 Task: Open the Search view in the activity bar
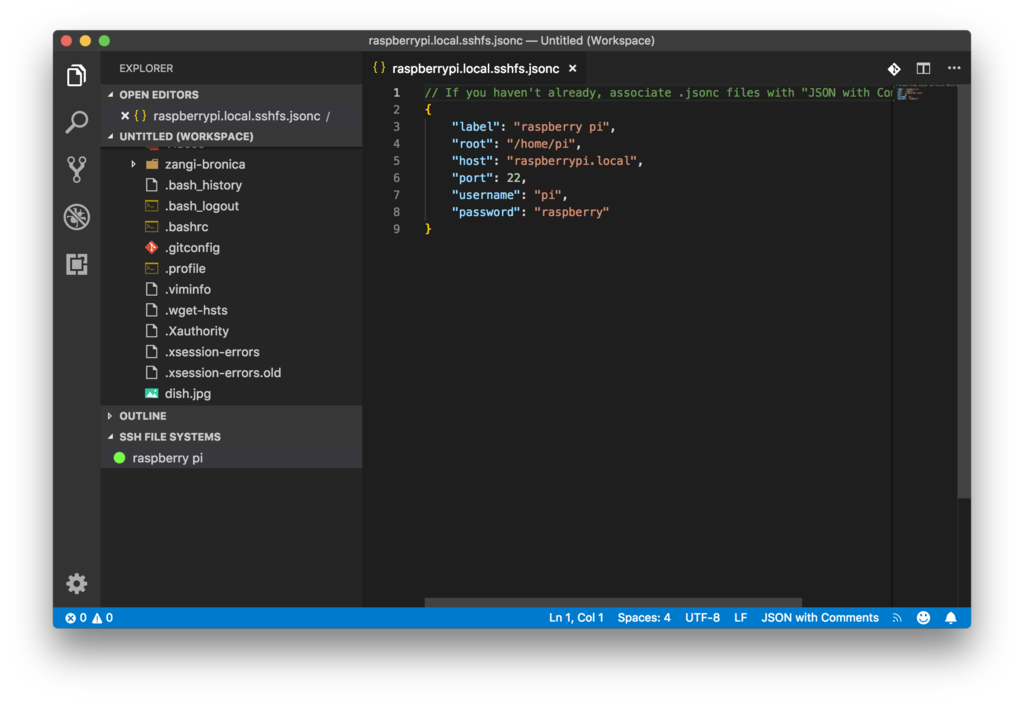76,122
